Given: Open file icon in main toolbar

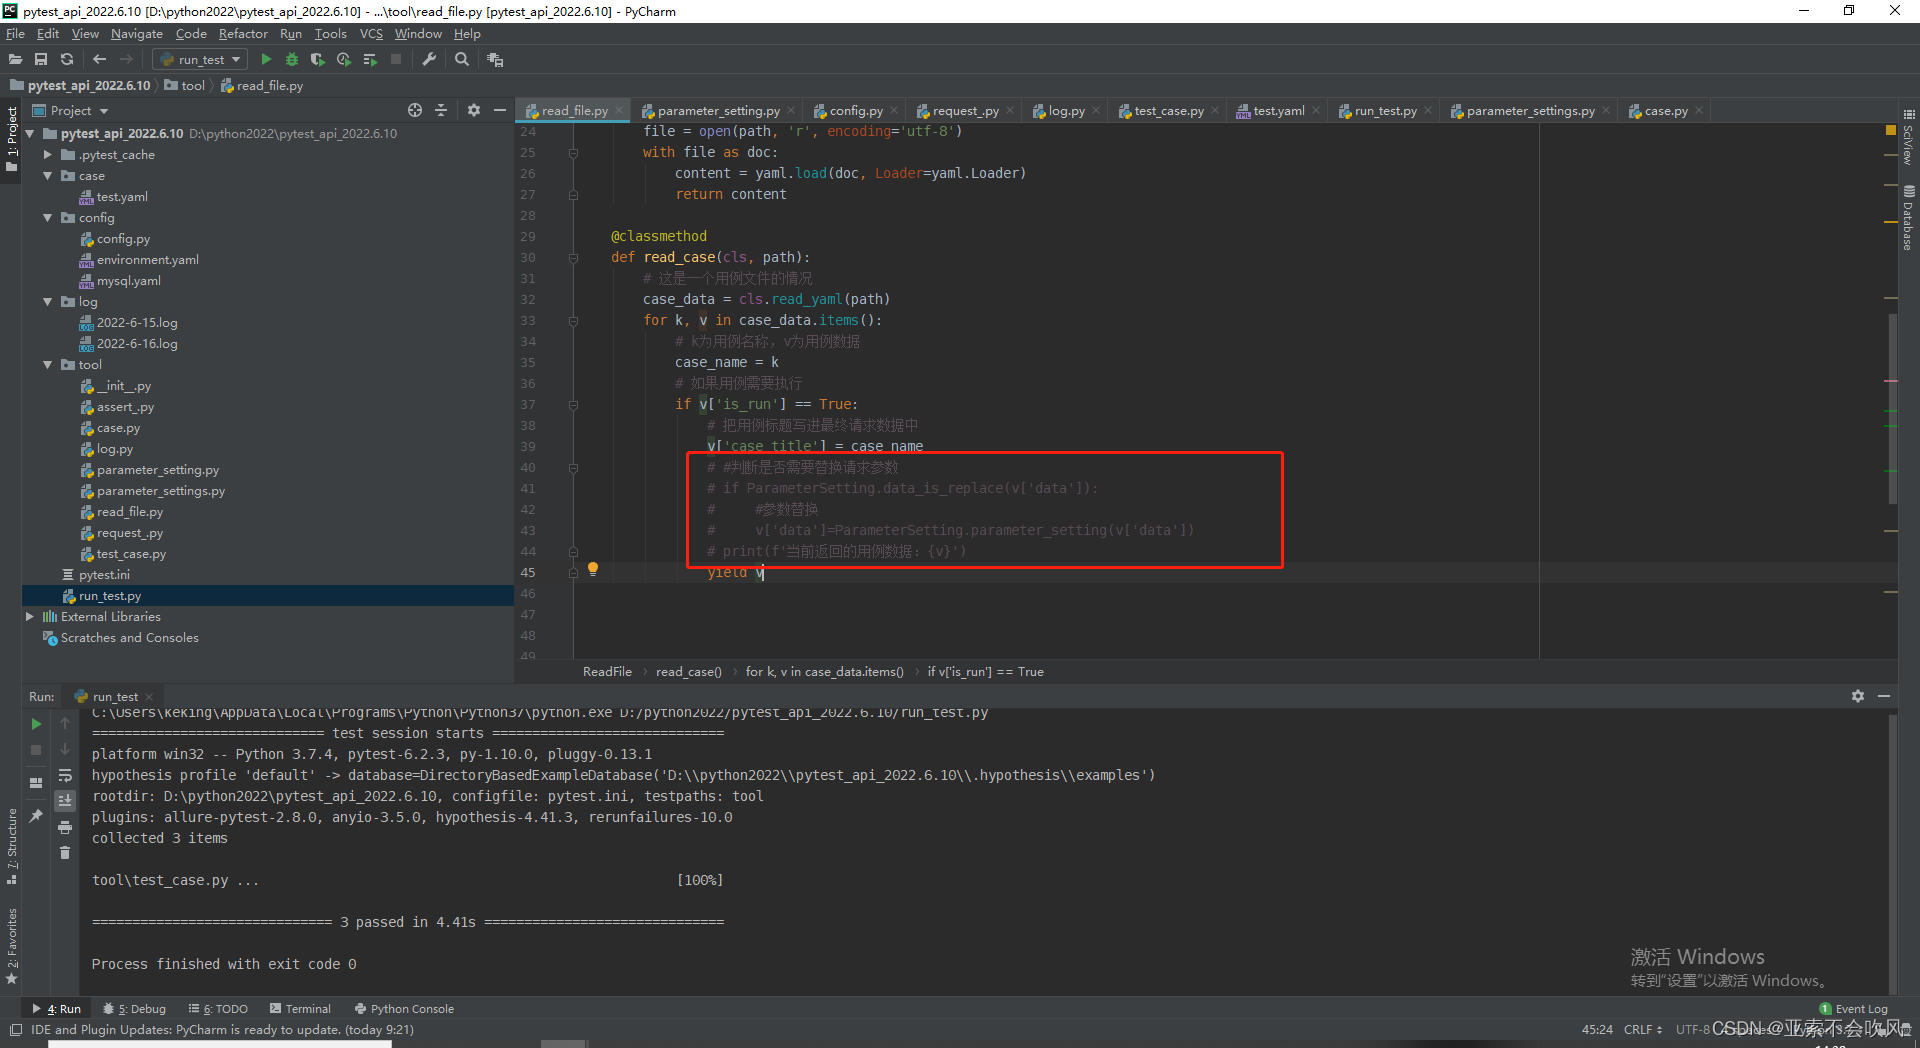Looking at the screenshot, I should 15,60.
